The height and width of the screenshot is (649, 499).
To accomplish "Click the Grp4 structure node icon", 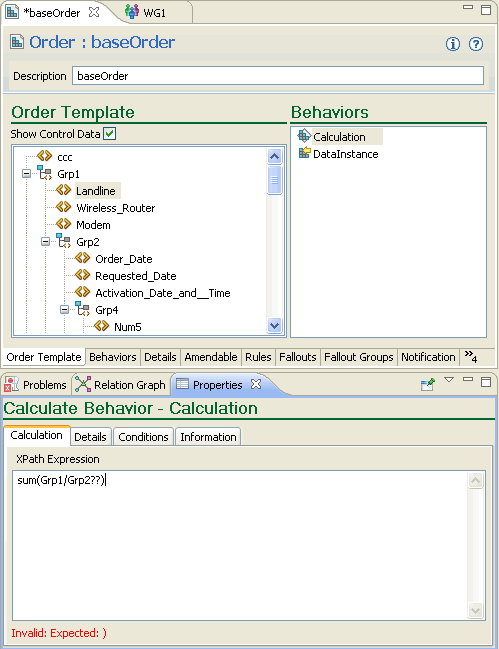I will [83, 309].
